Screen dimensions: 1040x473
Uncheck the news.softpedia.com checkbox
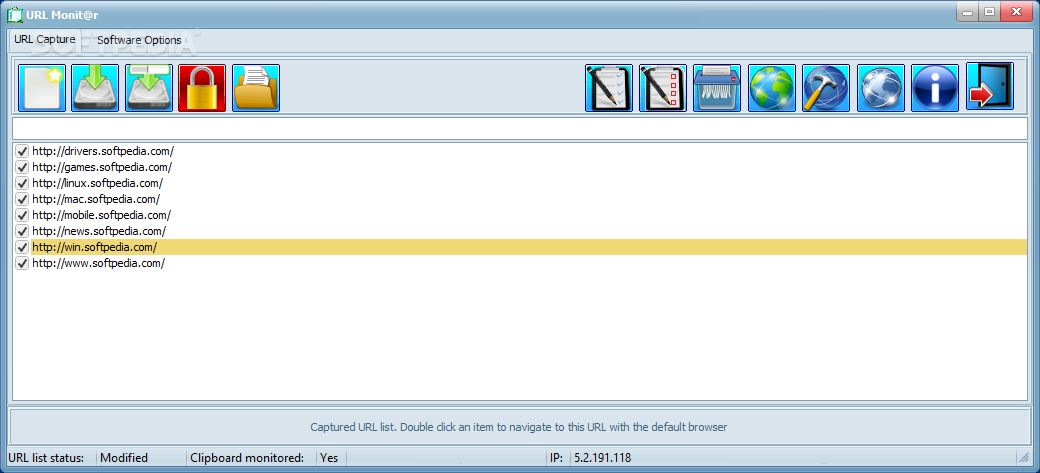[x=23, y=231]
